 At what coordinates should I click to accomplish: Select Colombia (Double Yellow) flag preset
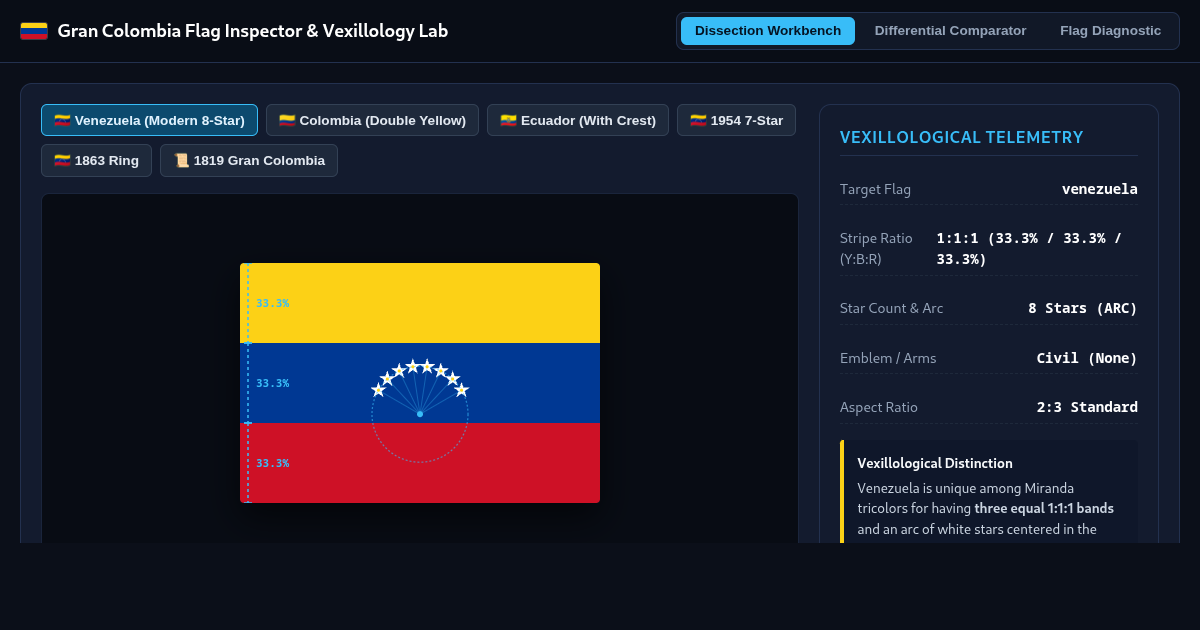372,120
